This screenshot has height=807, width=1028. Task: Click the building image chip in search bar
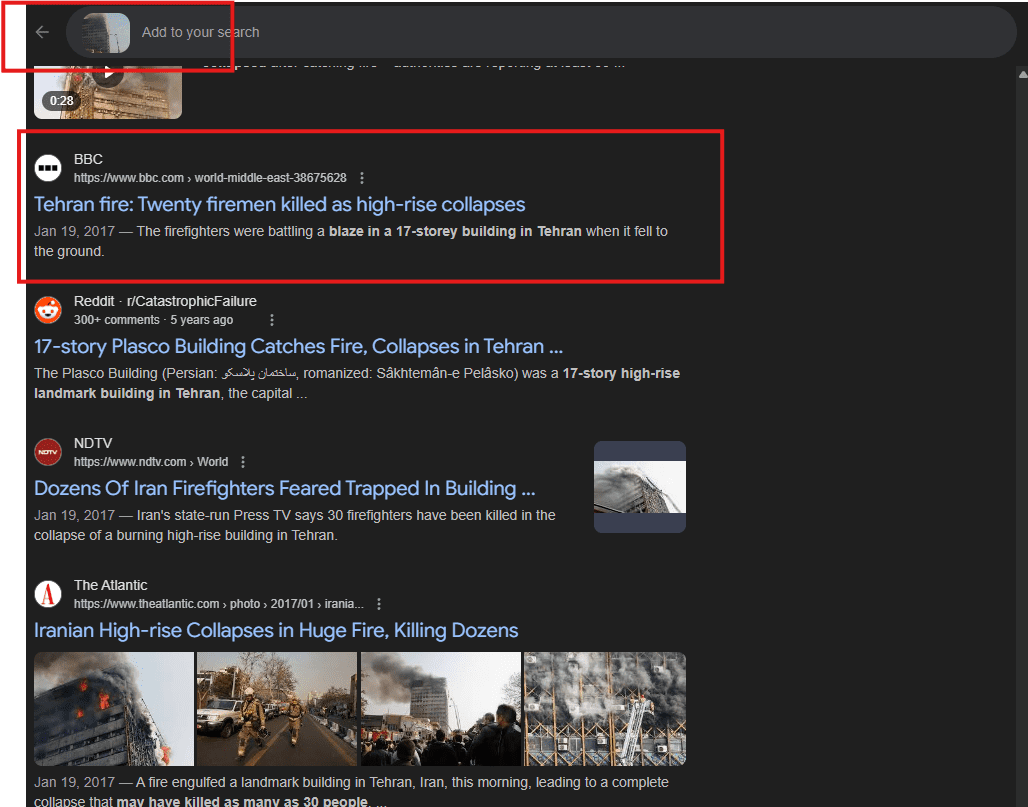click(x=105, y=32)
